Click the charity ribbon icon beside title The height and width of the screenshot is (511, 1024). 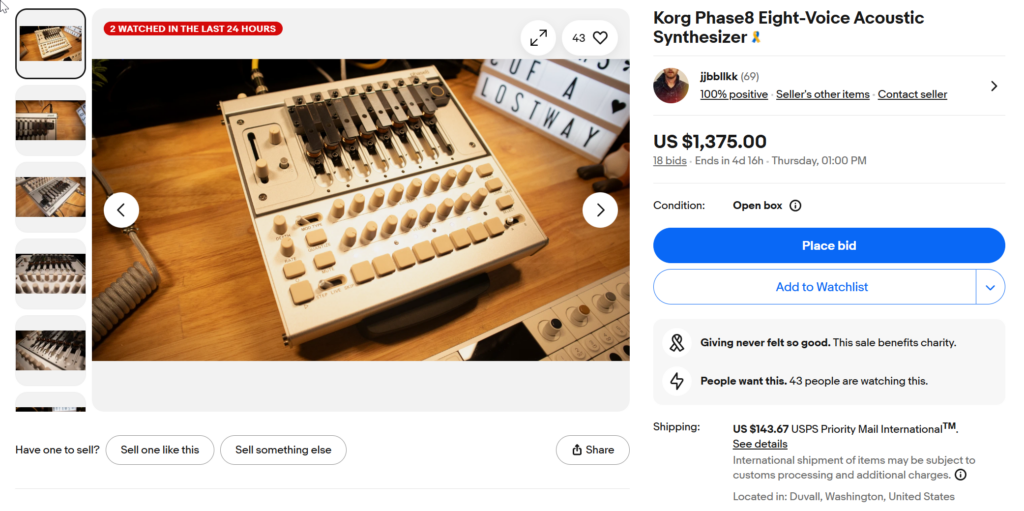[756, 38]
